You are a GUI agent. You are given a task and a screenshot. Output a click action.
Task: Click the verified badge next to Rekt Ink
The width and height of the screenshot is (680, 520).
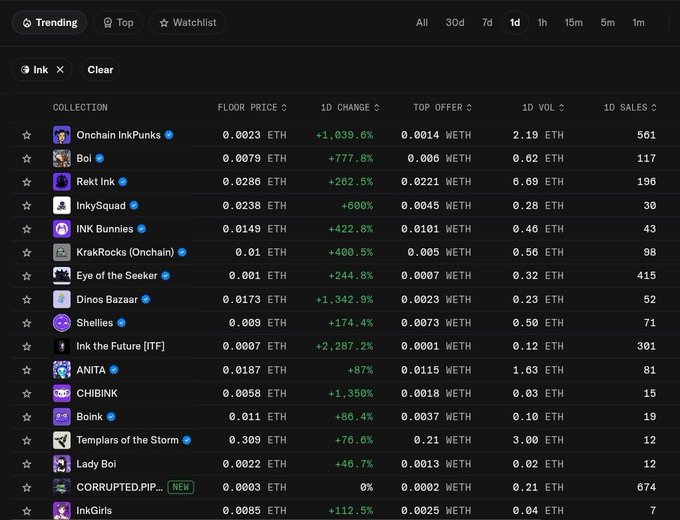click(x=123, y=182)
